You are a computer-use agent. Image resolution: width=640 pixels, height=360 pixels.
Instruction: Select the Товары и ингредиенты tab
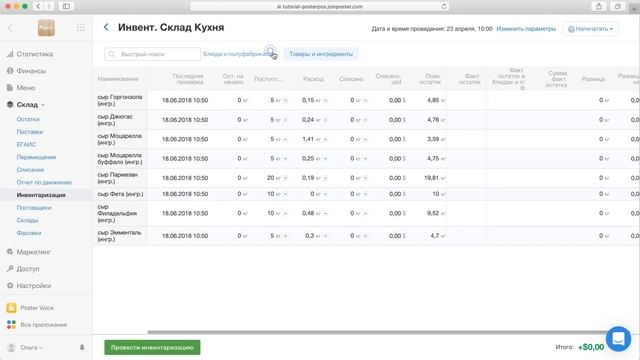pyautogui.click(x=321, y=54)
